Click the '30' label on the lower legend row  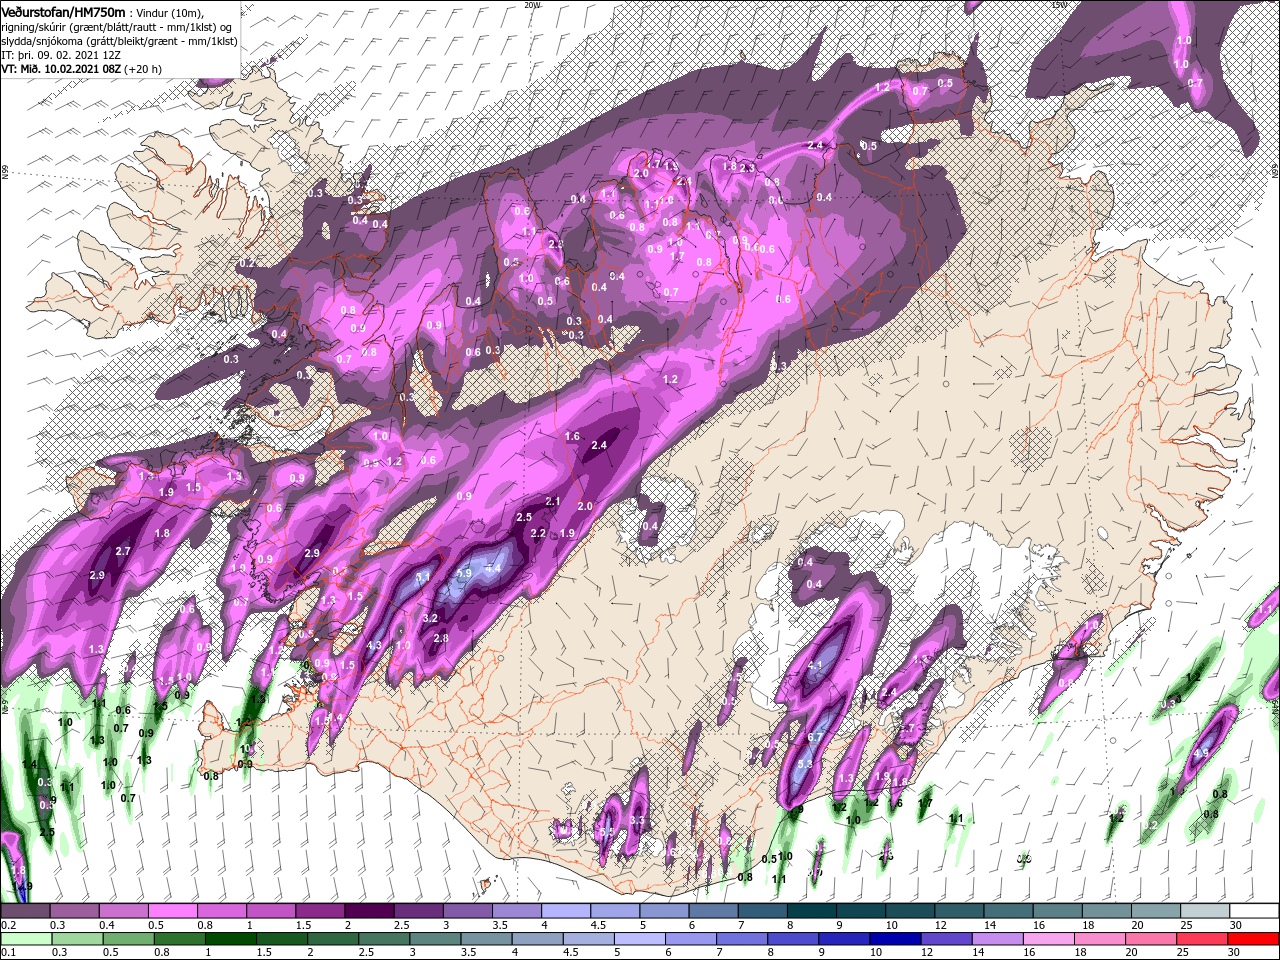pos(1235,953)
